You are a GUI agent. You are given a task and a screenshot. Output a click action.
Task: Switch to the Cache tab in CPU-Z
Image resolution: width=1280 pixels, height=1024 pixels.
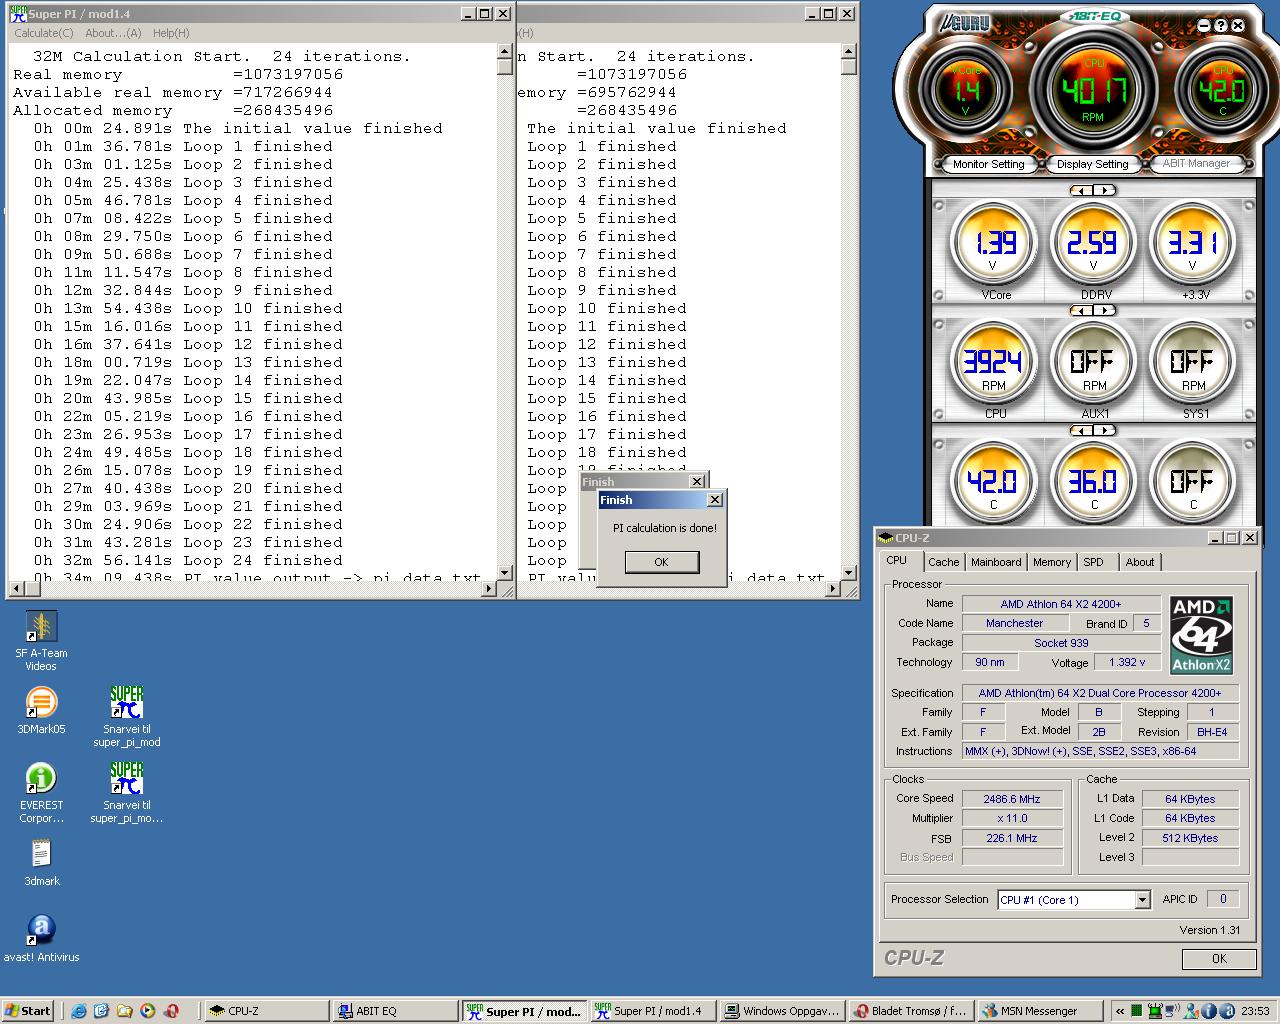[x=943, y=562]
